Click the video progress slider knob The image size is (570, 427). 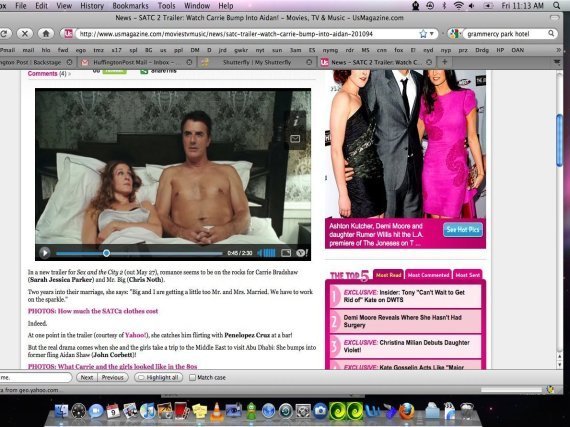(106, 253)
